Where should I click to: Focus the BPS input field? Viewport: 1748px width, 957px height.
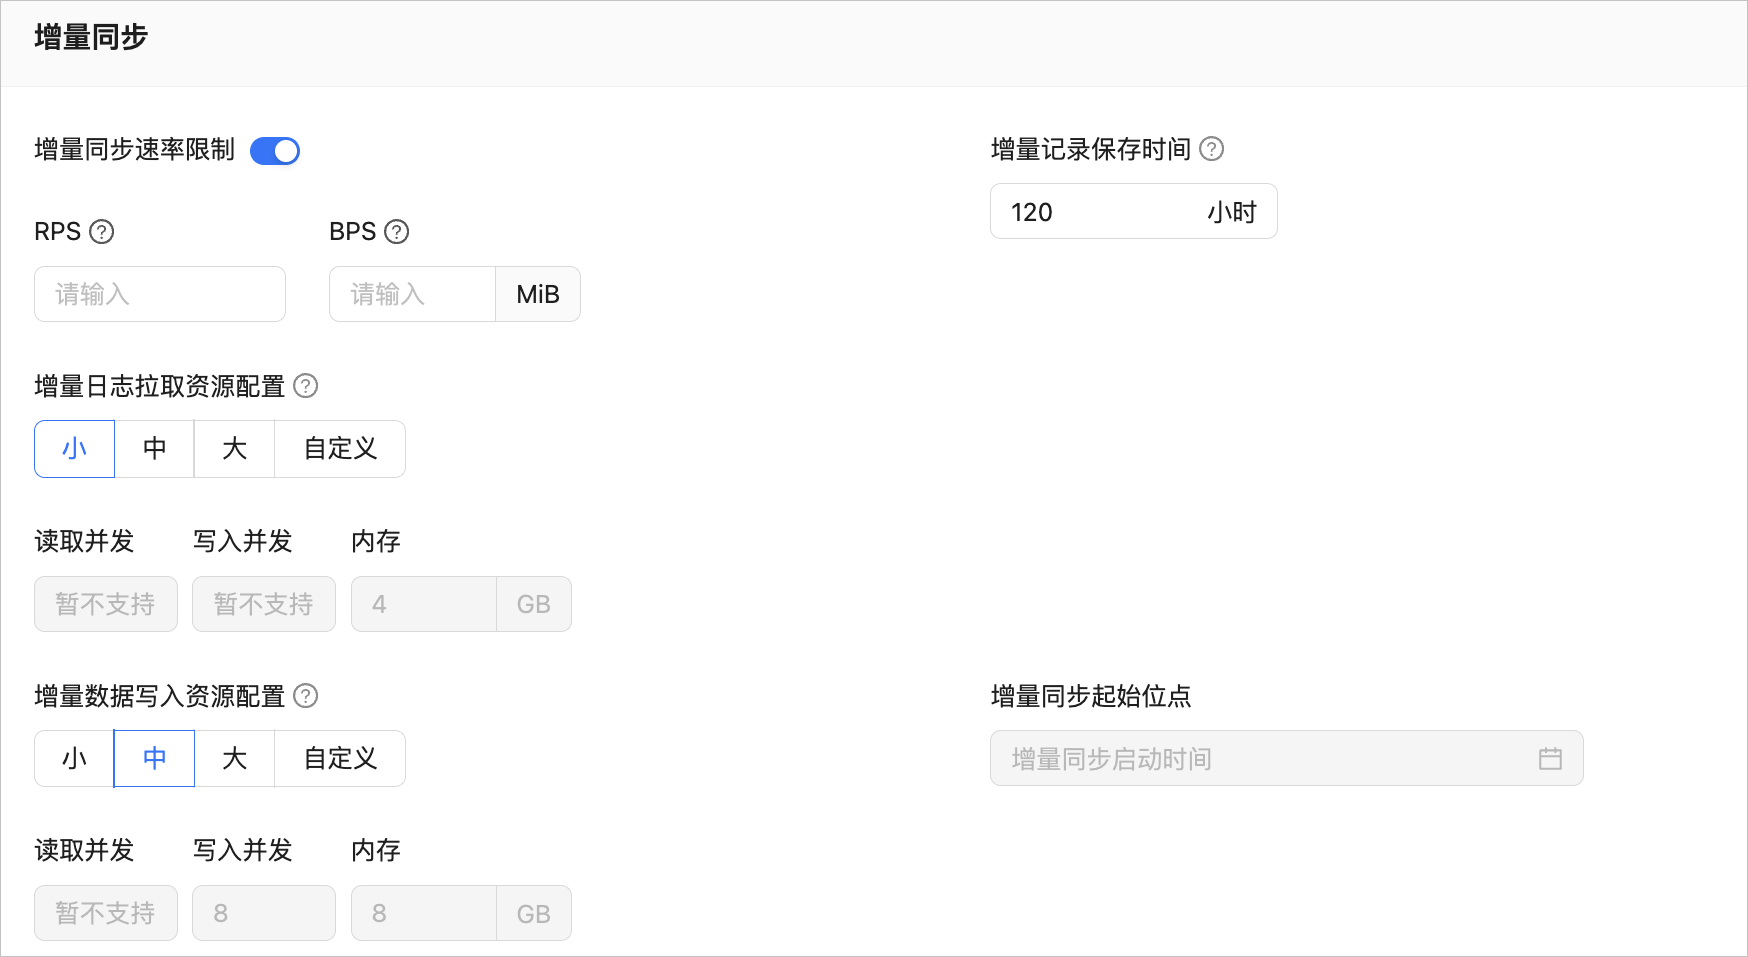click(x=412, y=294)
